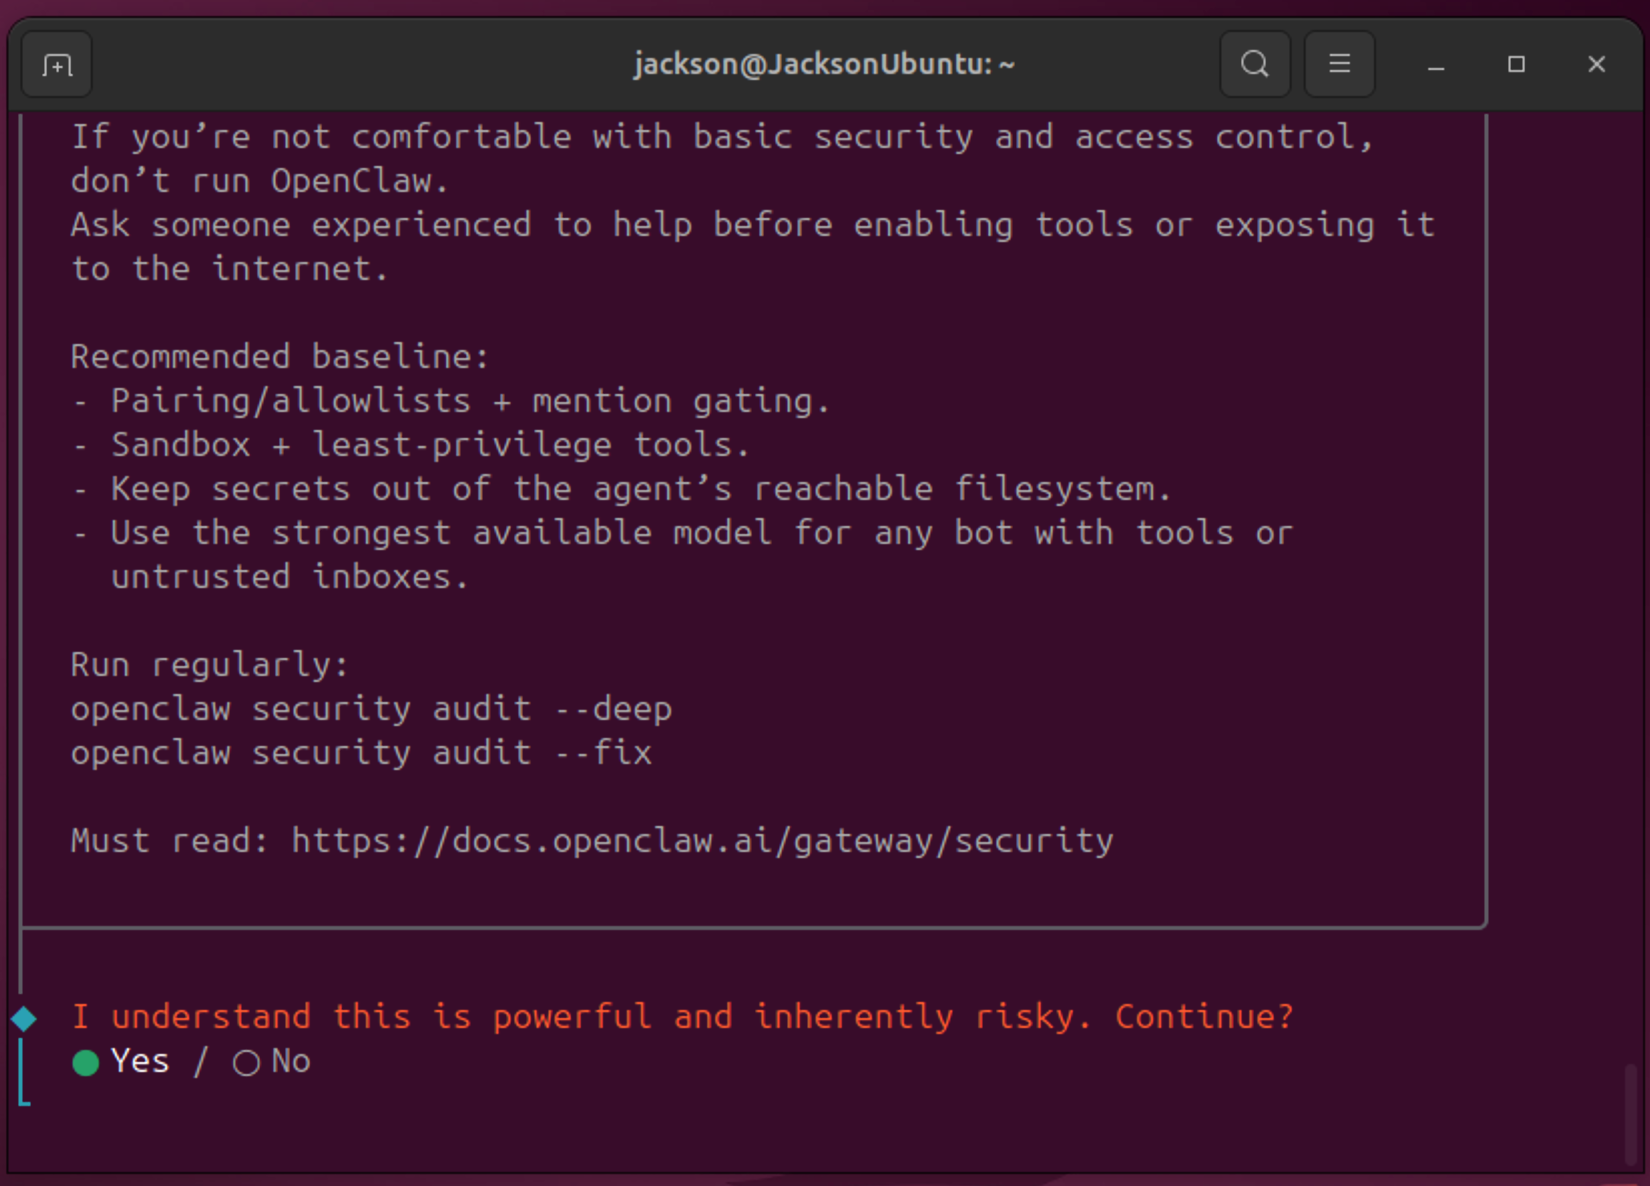
Task: Click the orange 'Continue?' prompt text
Action: 1204,1017
